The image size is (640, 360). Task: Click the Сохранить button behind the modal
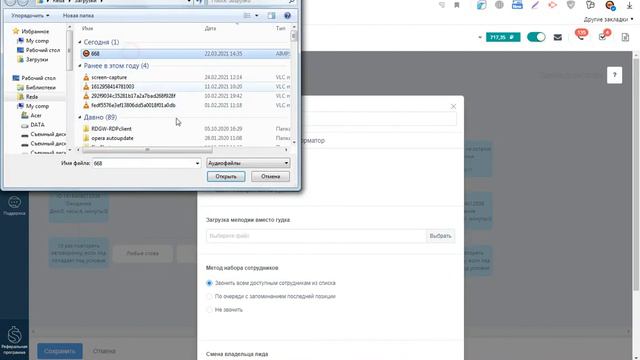coord(60,351)
